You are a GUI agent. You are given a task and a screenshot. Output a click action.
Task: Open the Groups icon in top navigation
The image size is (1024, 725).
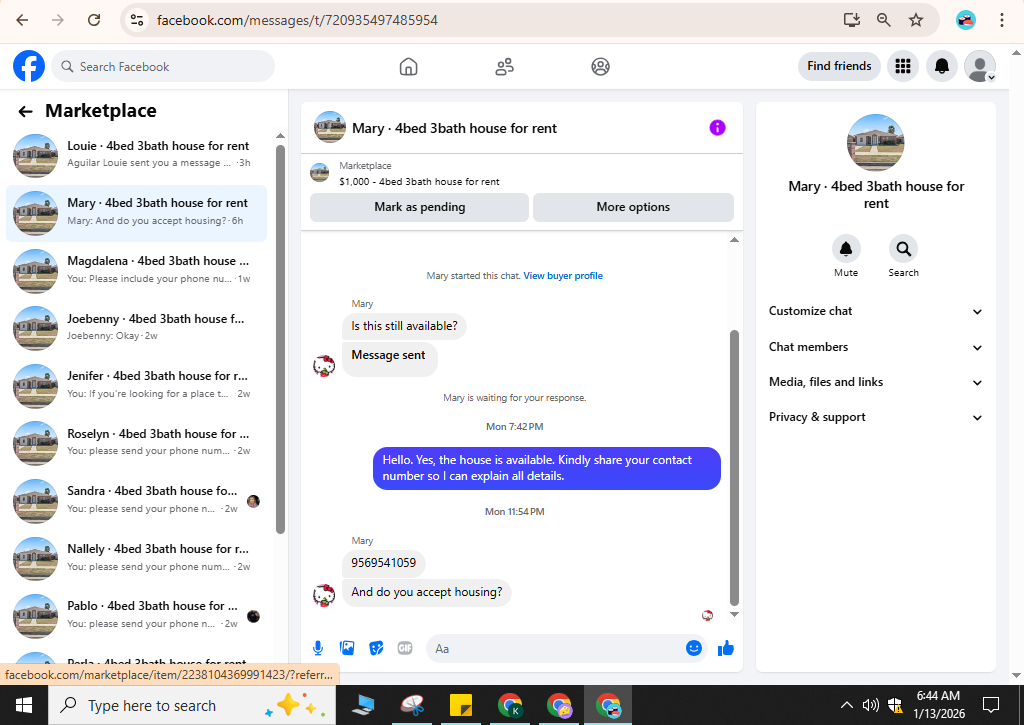[x=600, y=67]
